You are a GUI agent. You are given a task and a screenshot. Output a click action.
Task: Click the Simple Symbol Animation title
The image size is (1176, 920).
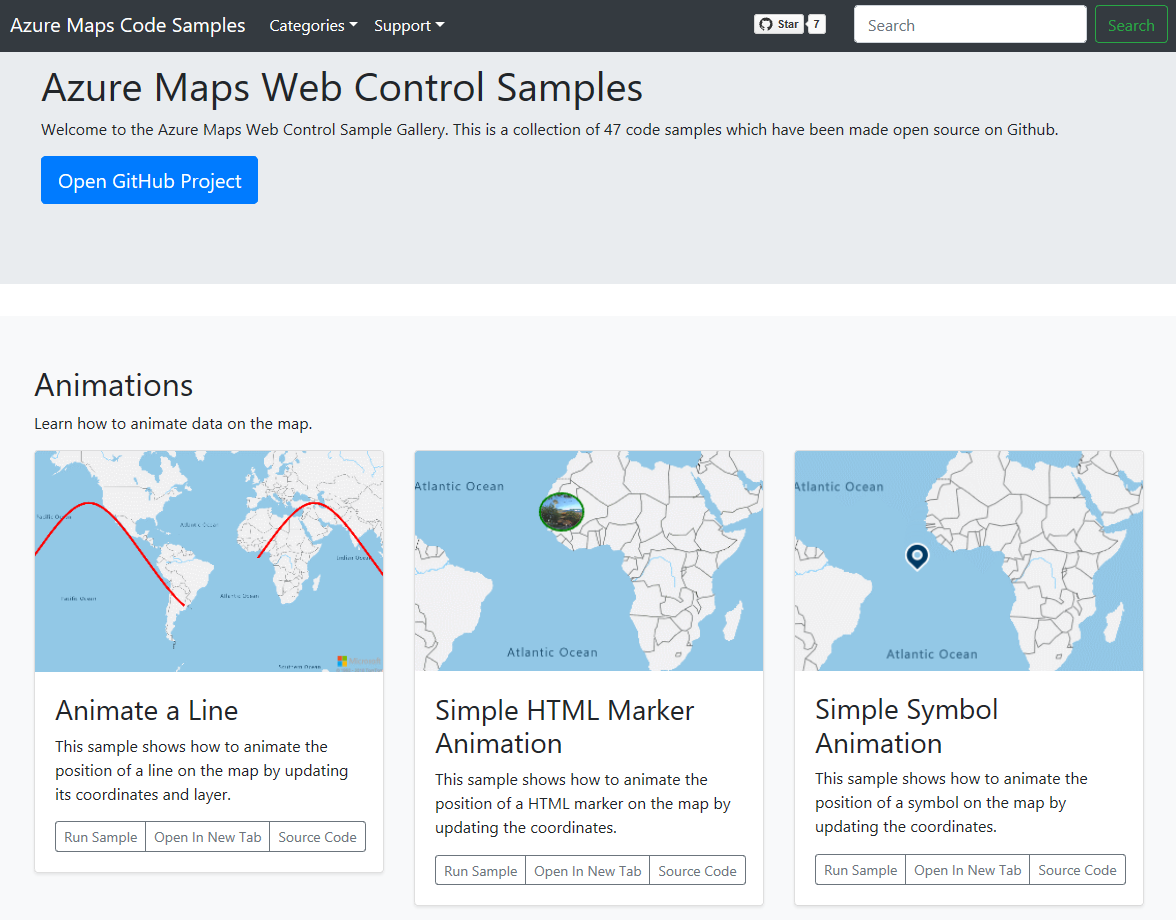907,726
